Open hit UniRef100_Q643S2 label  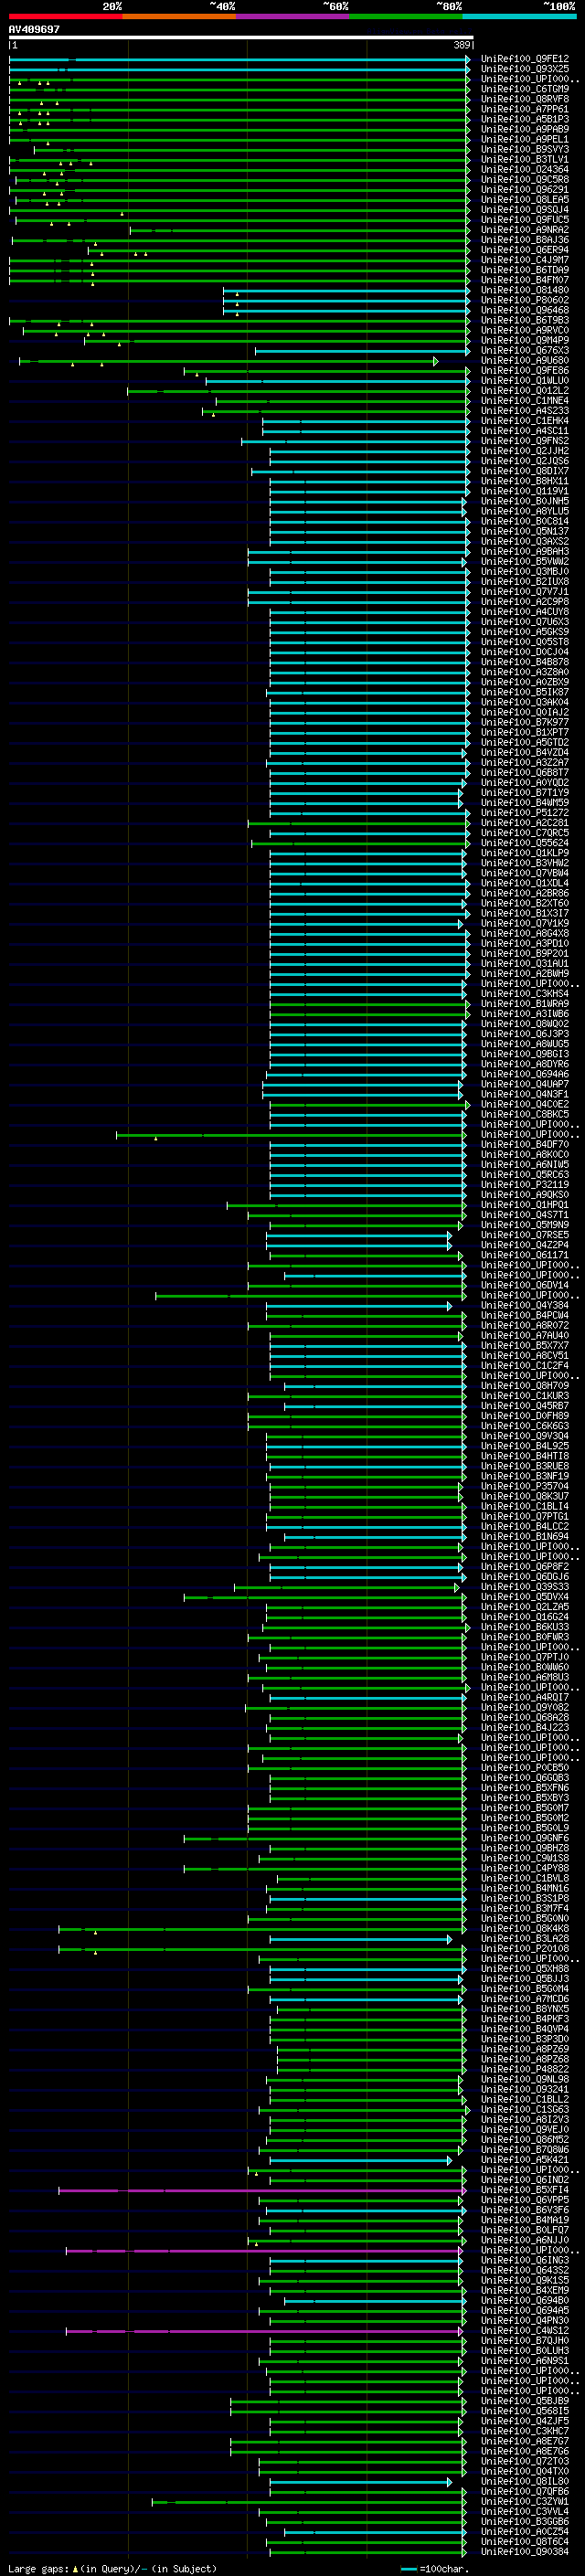(x=524, y=2270)
